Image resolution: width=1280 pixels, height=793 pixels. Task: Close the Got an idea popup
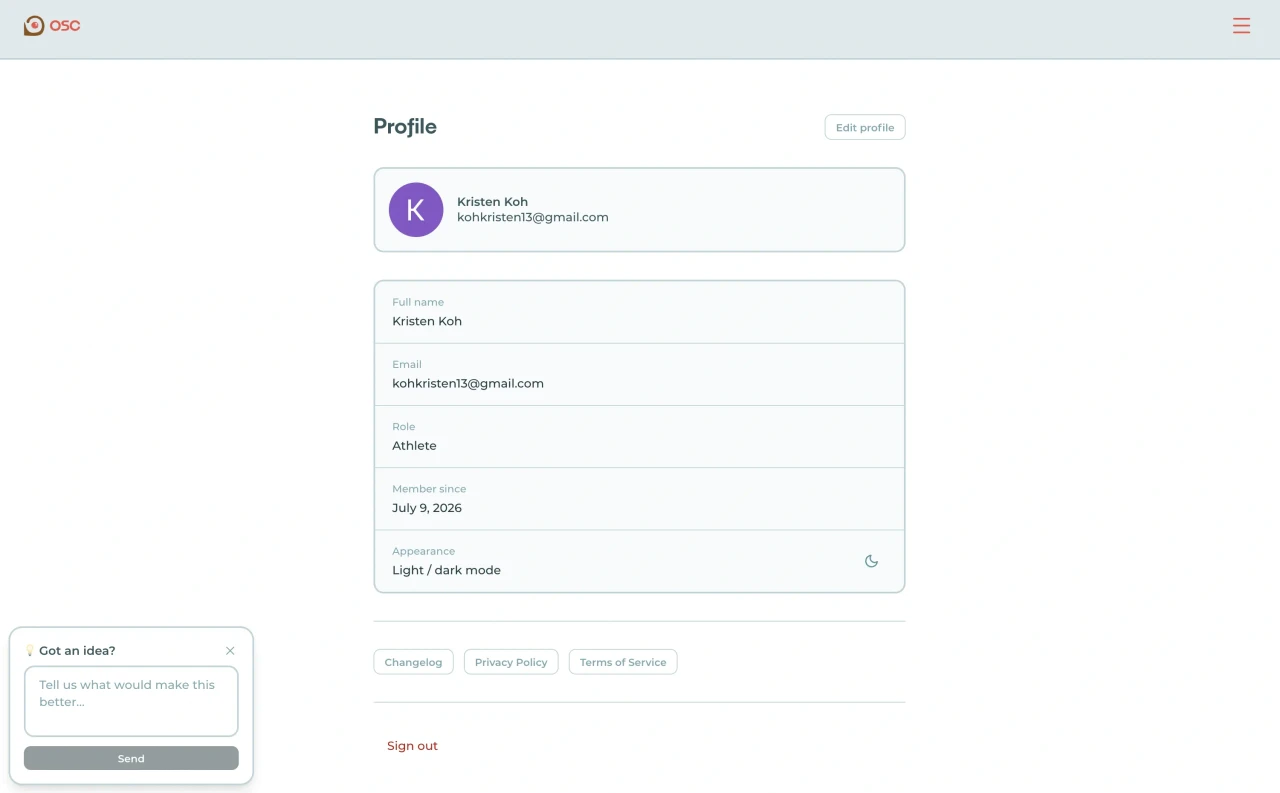[230, 651]
